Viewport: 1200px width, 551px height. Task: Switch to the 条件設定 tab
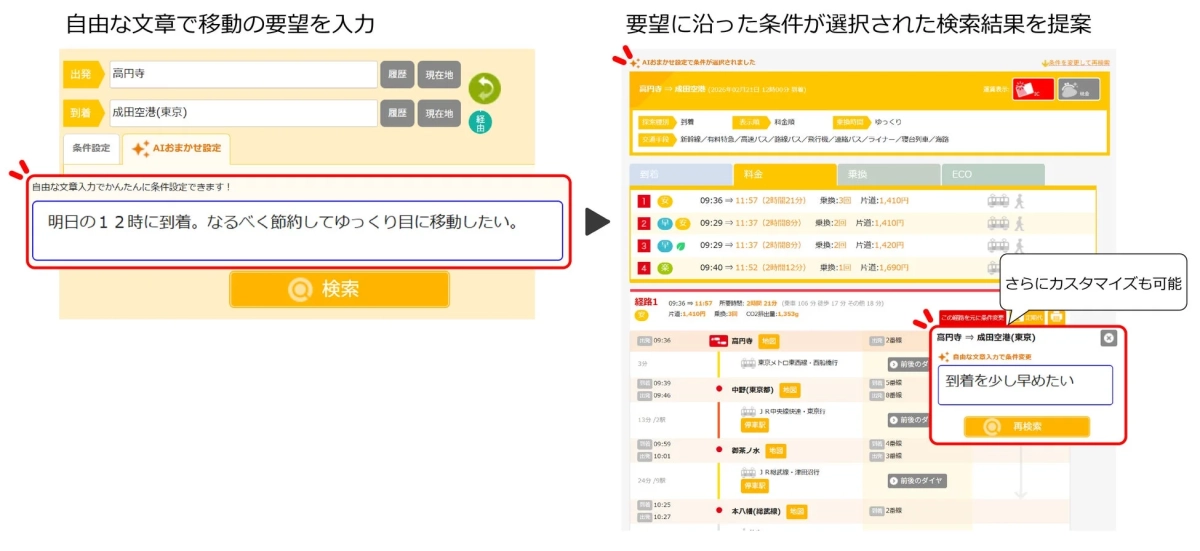click(x=91, y=148)
